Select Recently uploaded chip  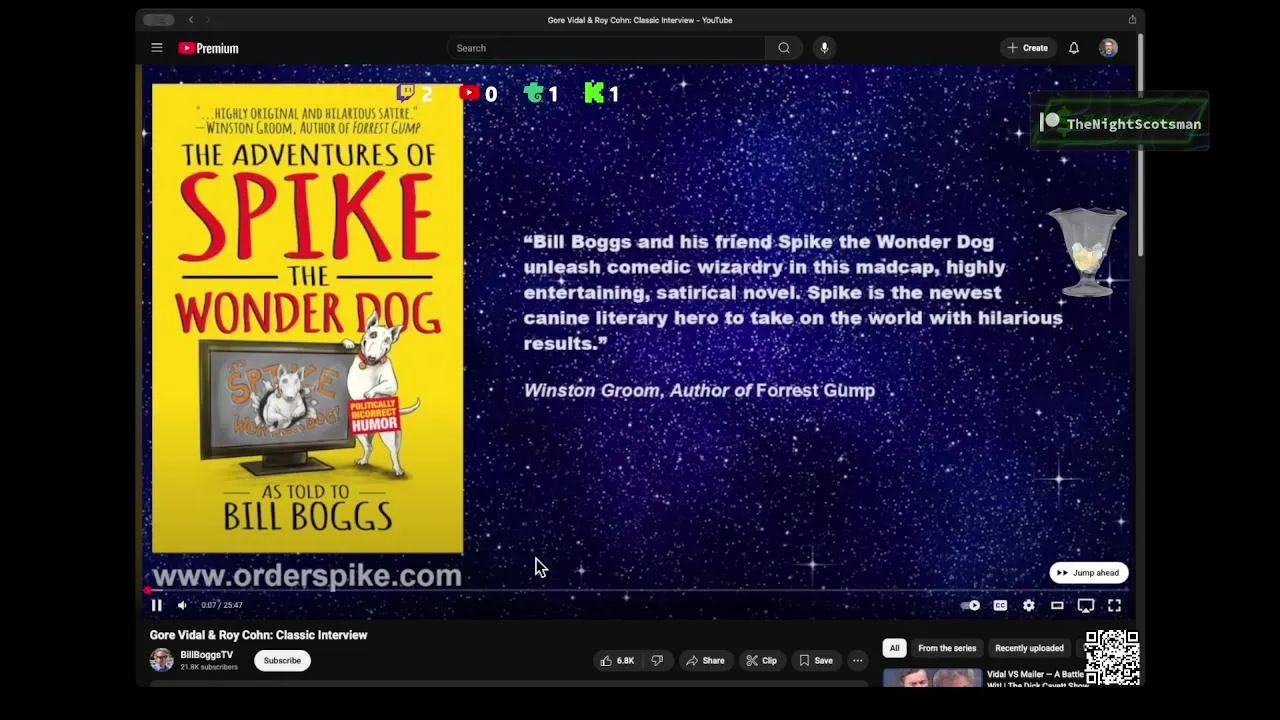(x=1029, y=648)
